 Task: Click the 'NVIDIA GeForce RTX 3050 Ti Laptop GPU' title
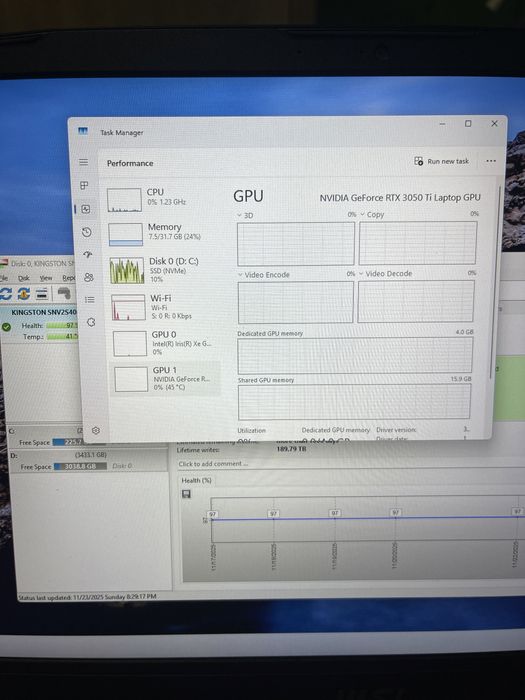click(x=400, y=198)
